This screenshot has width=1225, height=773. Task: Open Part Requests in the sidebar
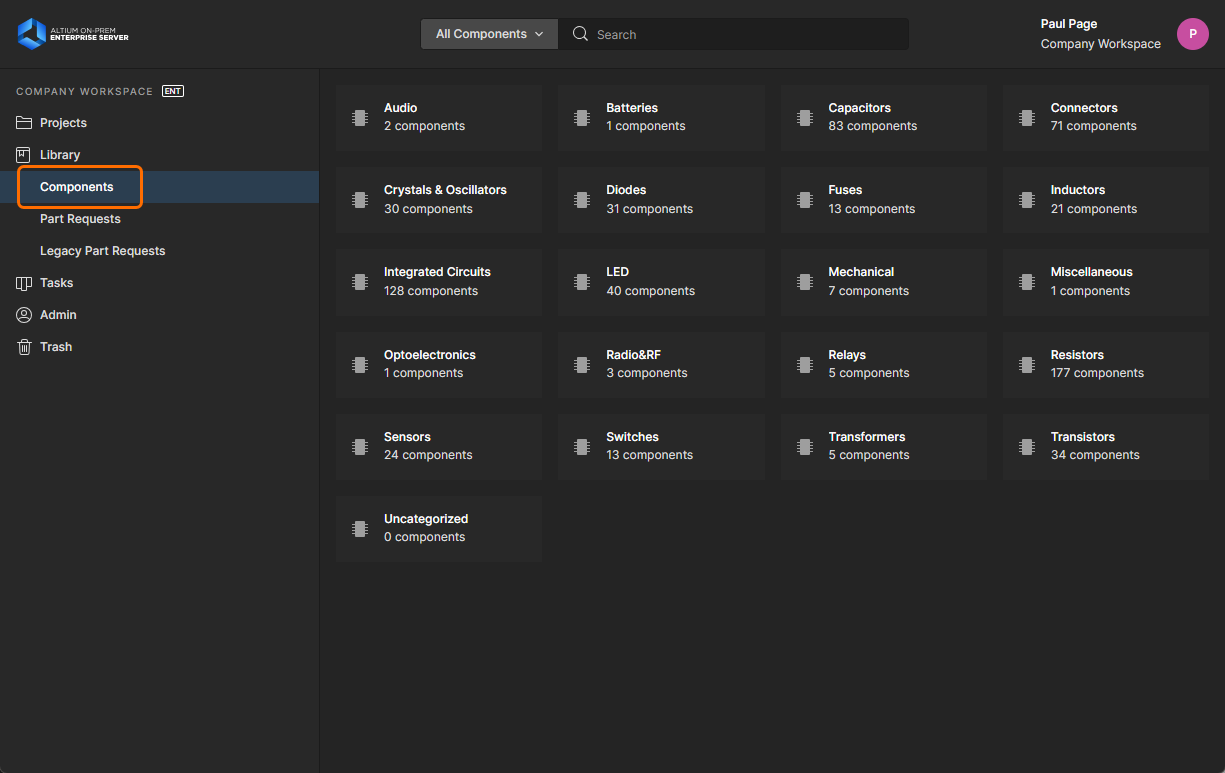pos(80,219)
